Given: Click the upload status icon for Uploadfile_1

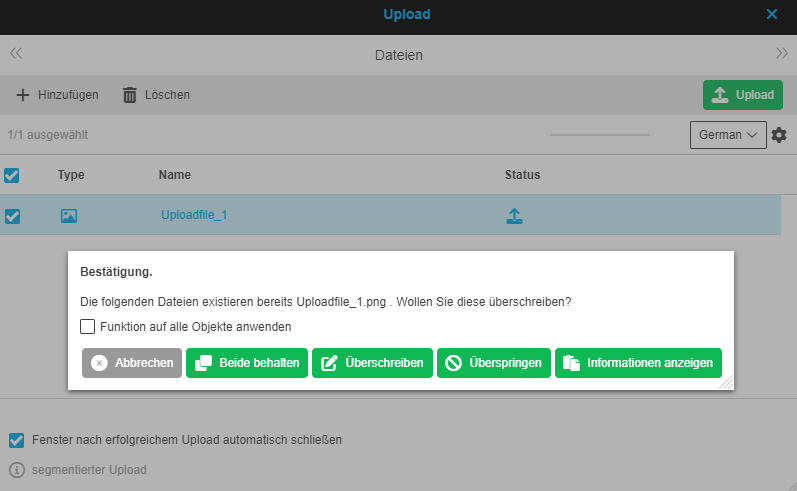Looking at the screenshot, I should point(514,216).
